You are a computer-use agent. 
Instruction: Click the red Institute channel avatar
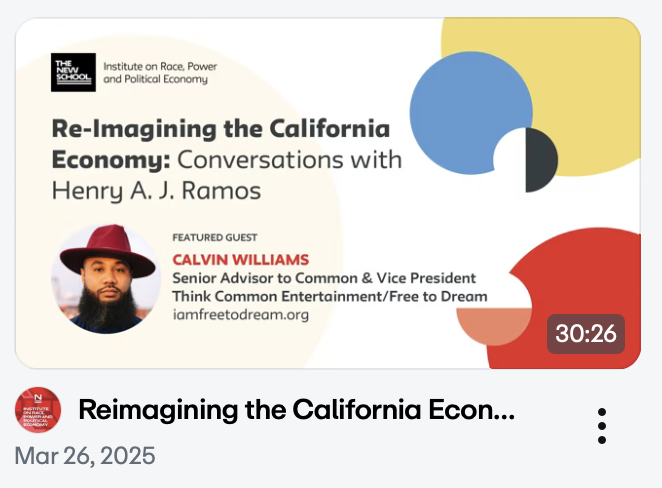click(38, 410)
